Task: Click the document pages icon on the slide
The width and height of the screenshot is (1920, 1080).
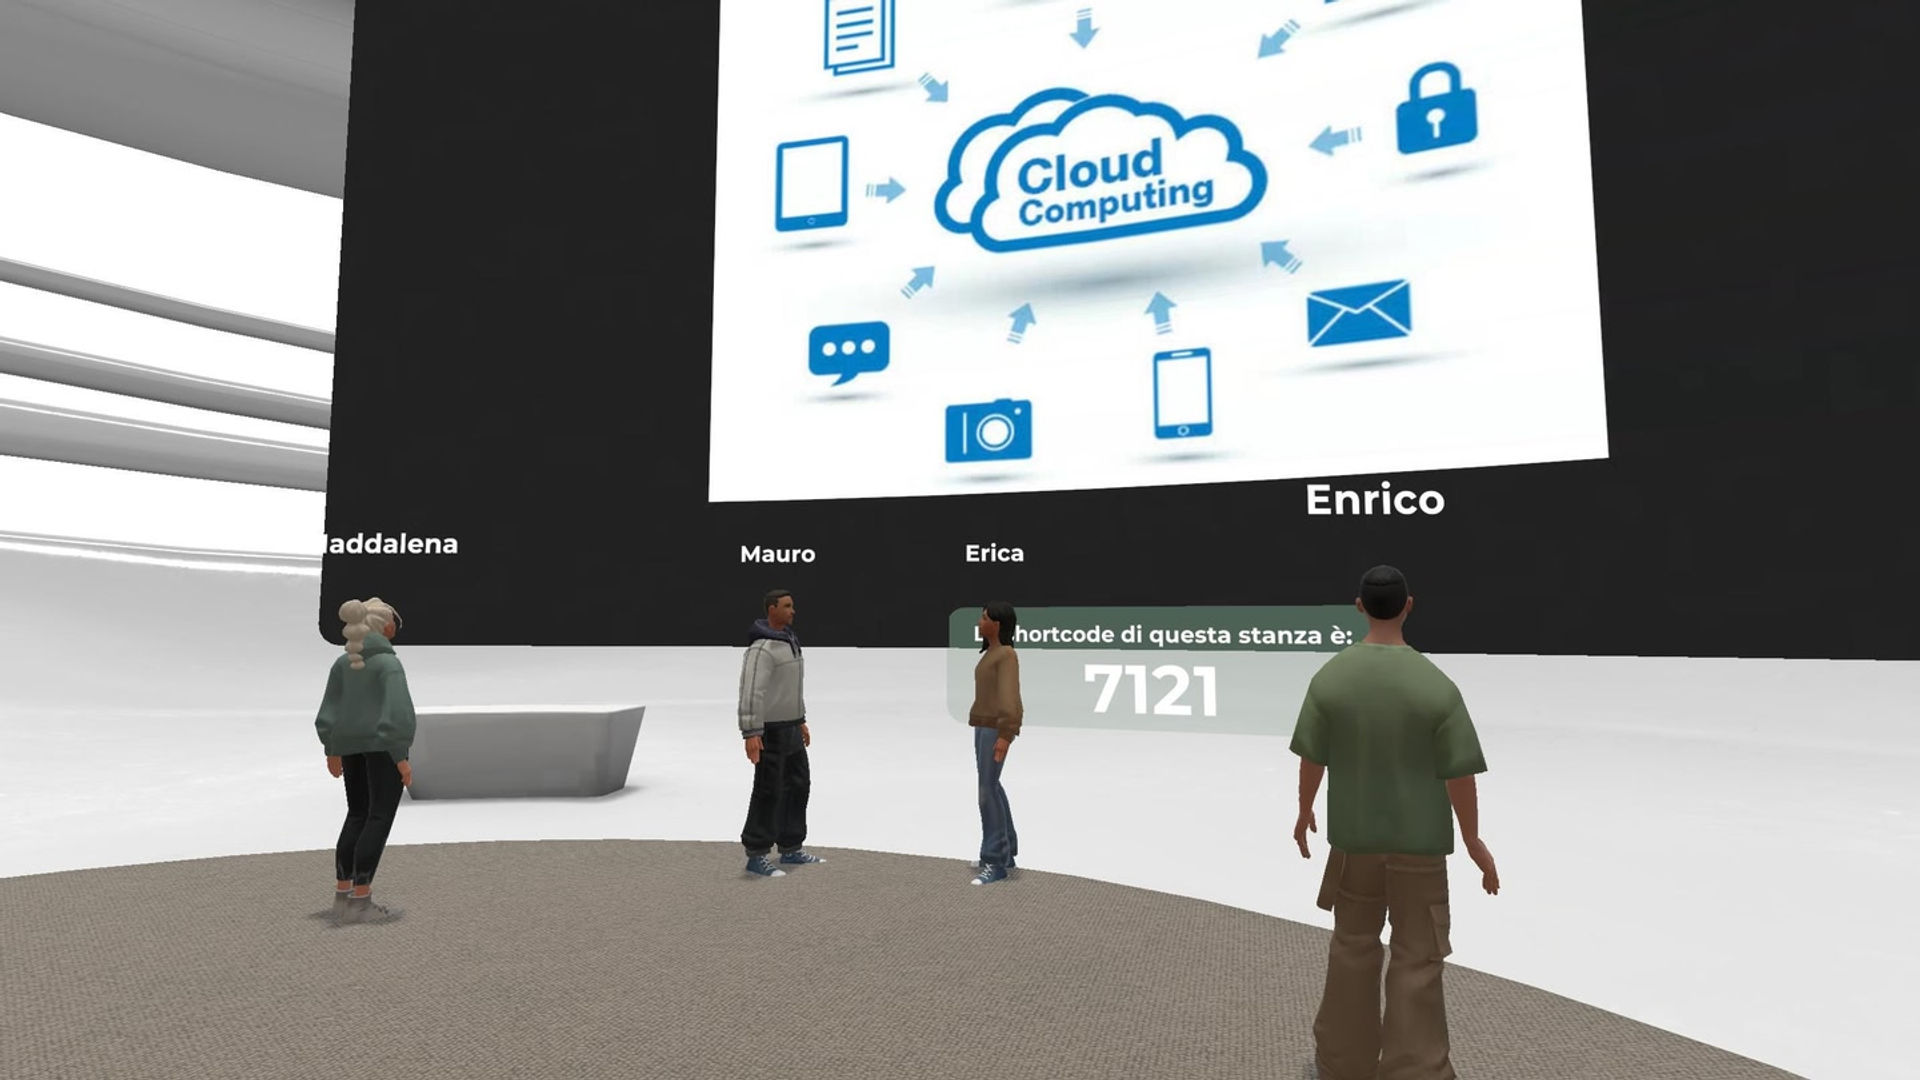Action: (860, 36)
